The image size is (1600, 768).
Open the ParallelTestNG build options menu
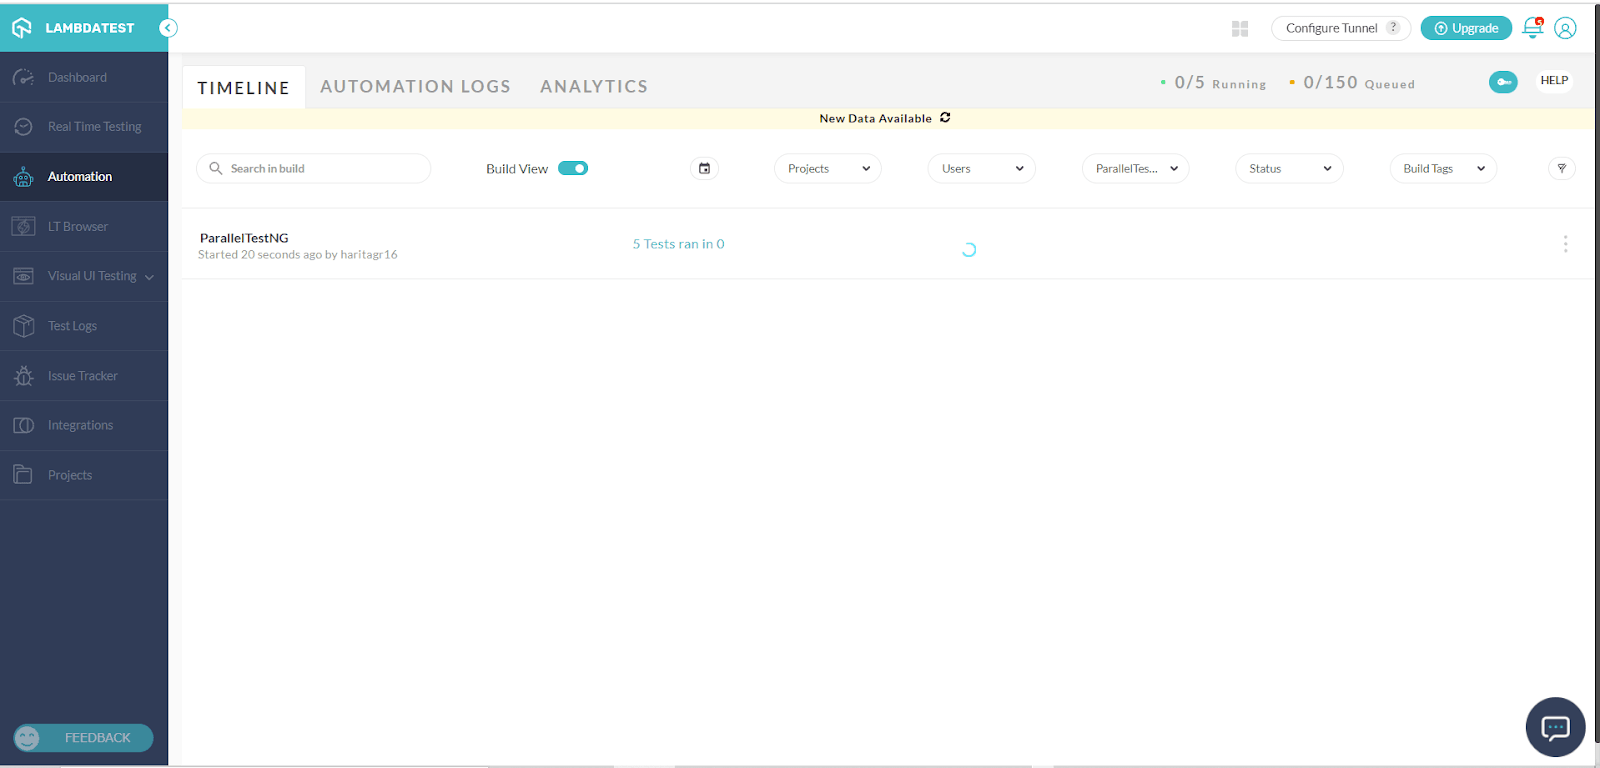coord(1566,244)
